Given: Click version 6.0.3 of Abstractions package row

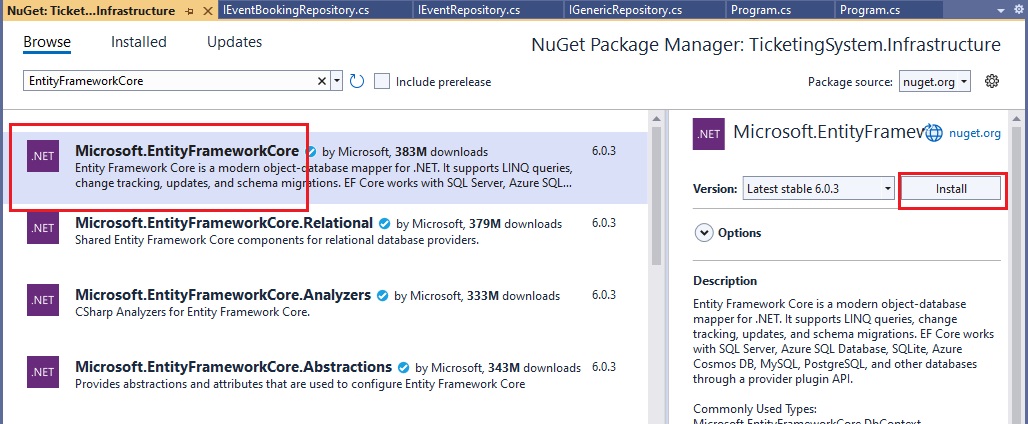Looking at the screenshot, I should tap(604, 367).
